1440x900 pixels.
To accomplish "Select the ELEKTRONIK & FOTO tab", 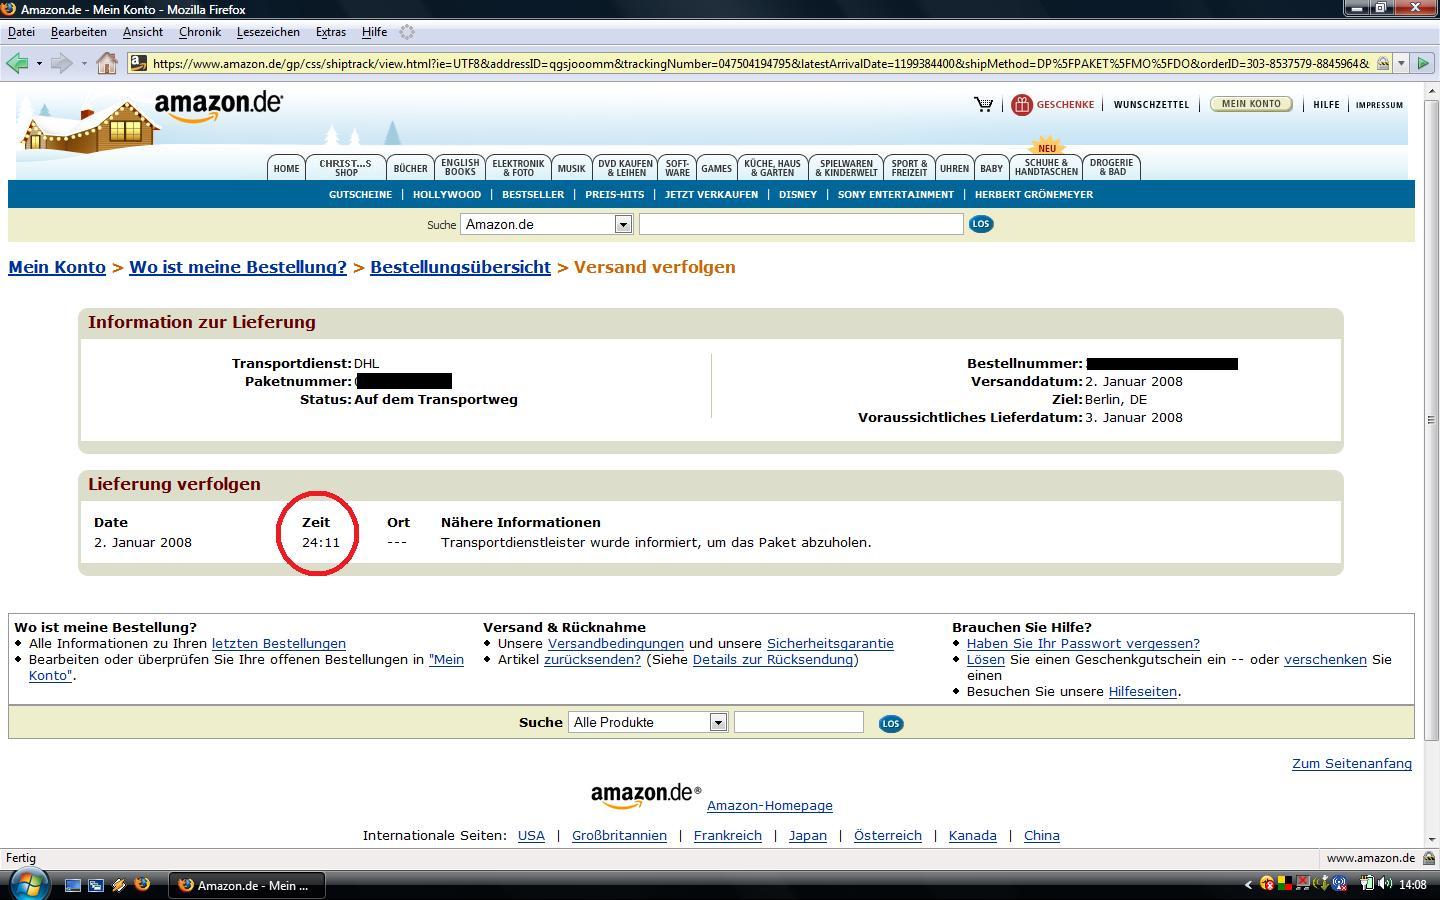I will coord(518,168).
